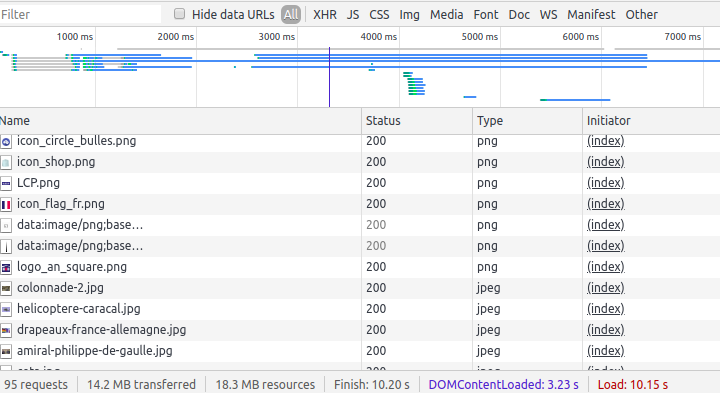Click the 4000 ms timeline label
Viewport: 720px width, 393px height.
click(x=378, y=37)
